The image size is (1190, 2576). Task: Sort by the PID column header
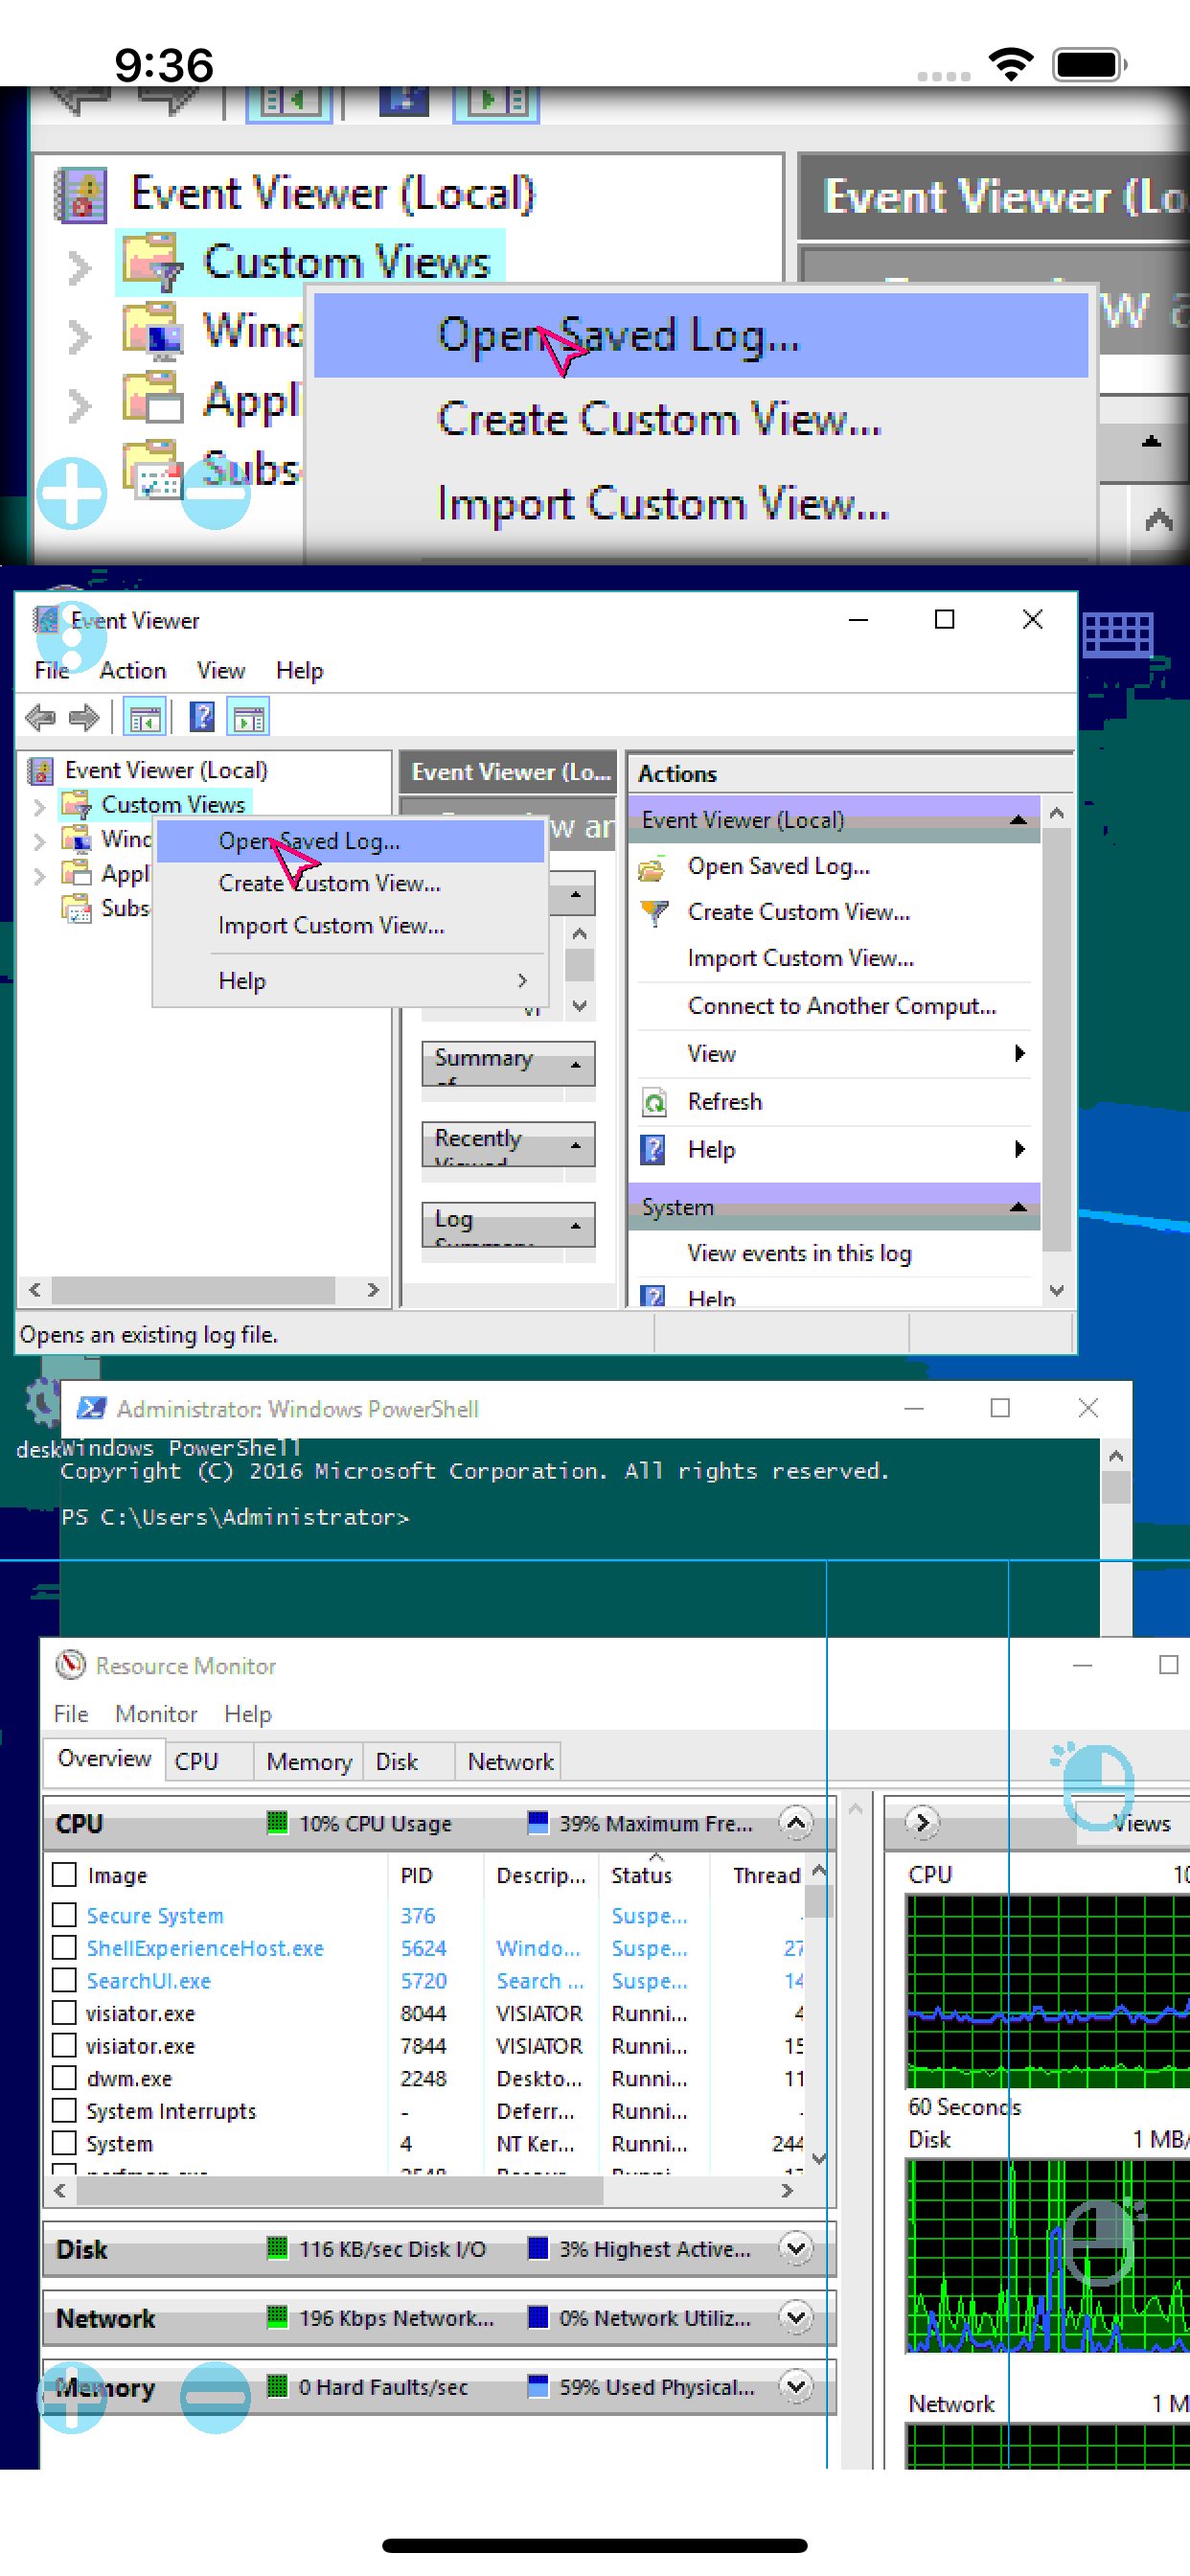click(416, 1875)
